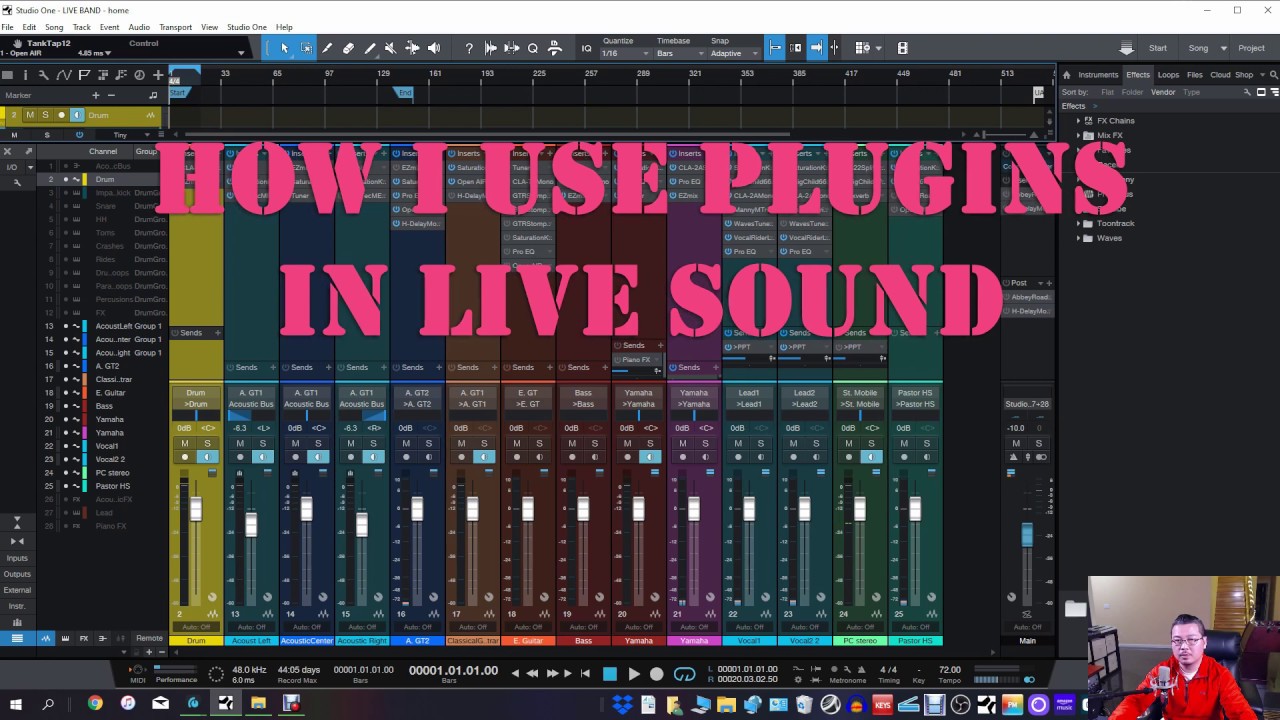Select the Eraser tool
This screenshot has width=1280, height=720.
point(348,48)
